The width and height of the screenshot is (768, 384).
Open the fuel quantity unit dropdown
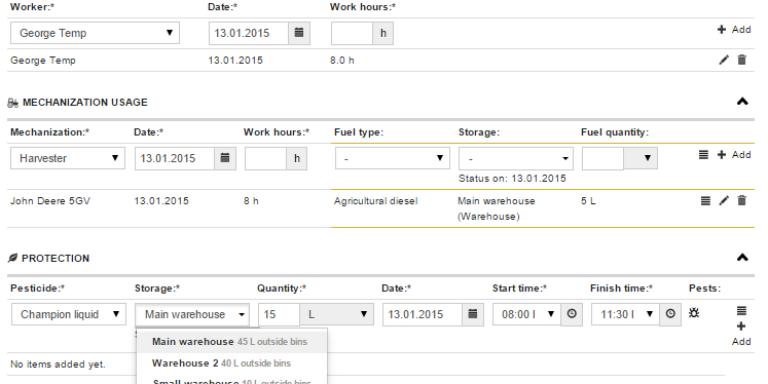point(640,158)
